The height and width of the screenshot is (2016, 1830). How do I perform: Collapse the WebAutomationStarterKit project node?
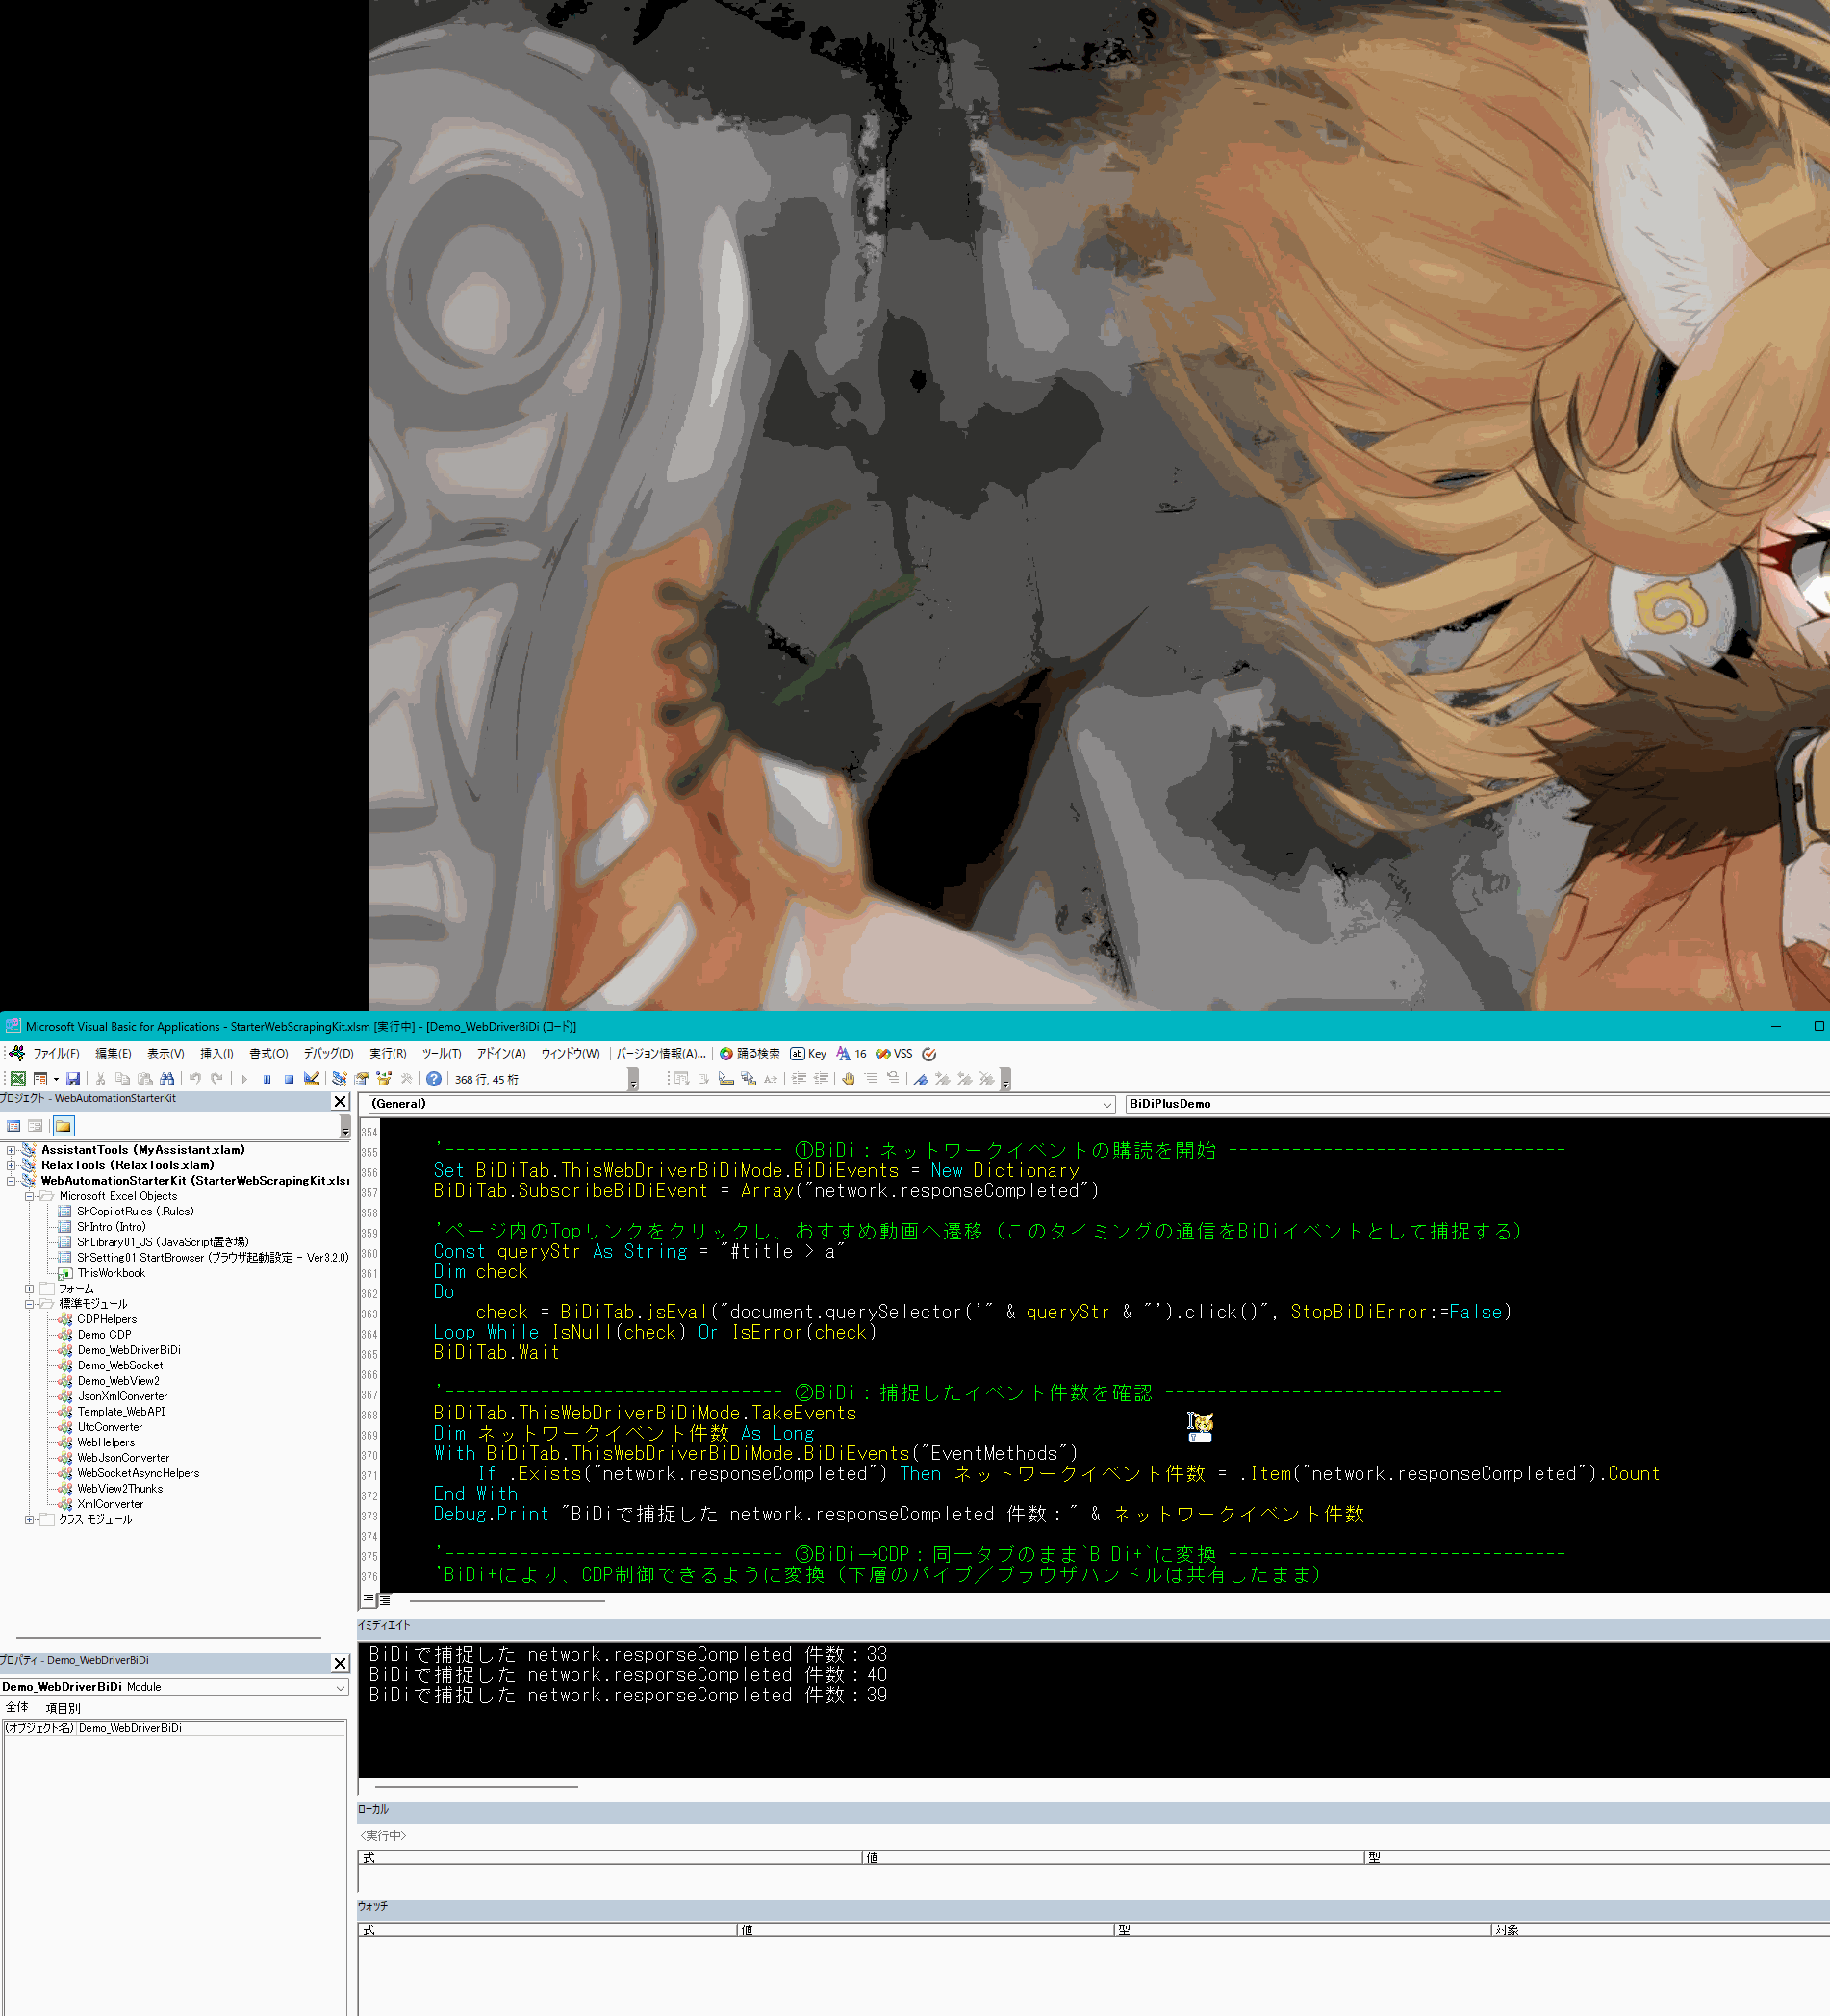click(11, 1181)
